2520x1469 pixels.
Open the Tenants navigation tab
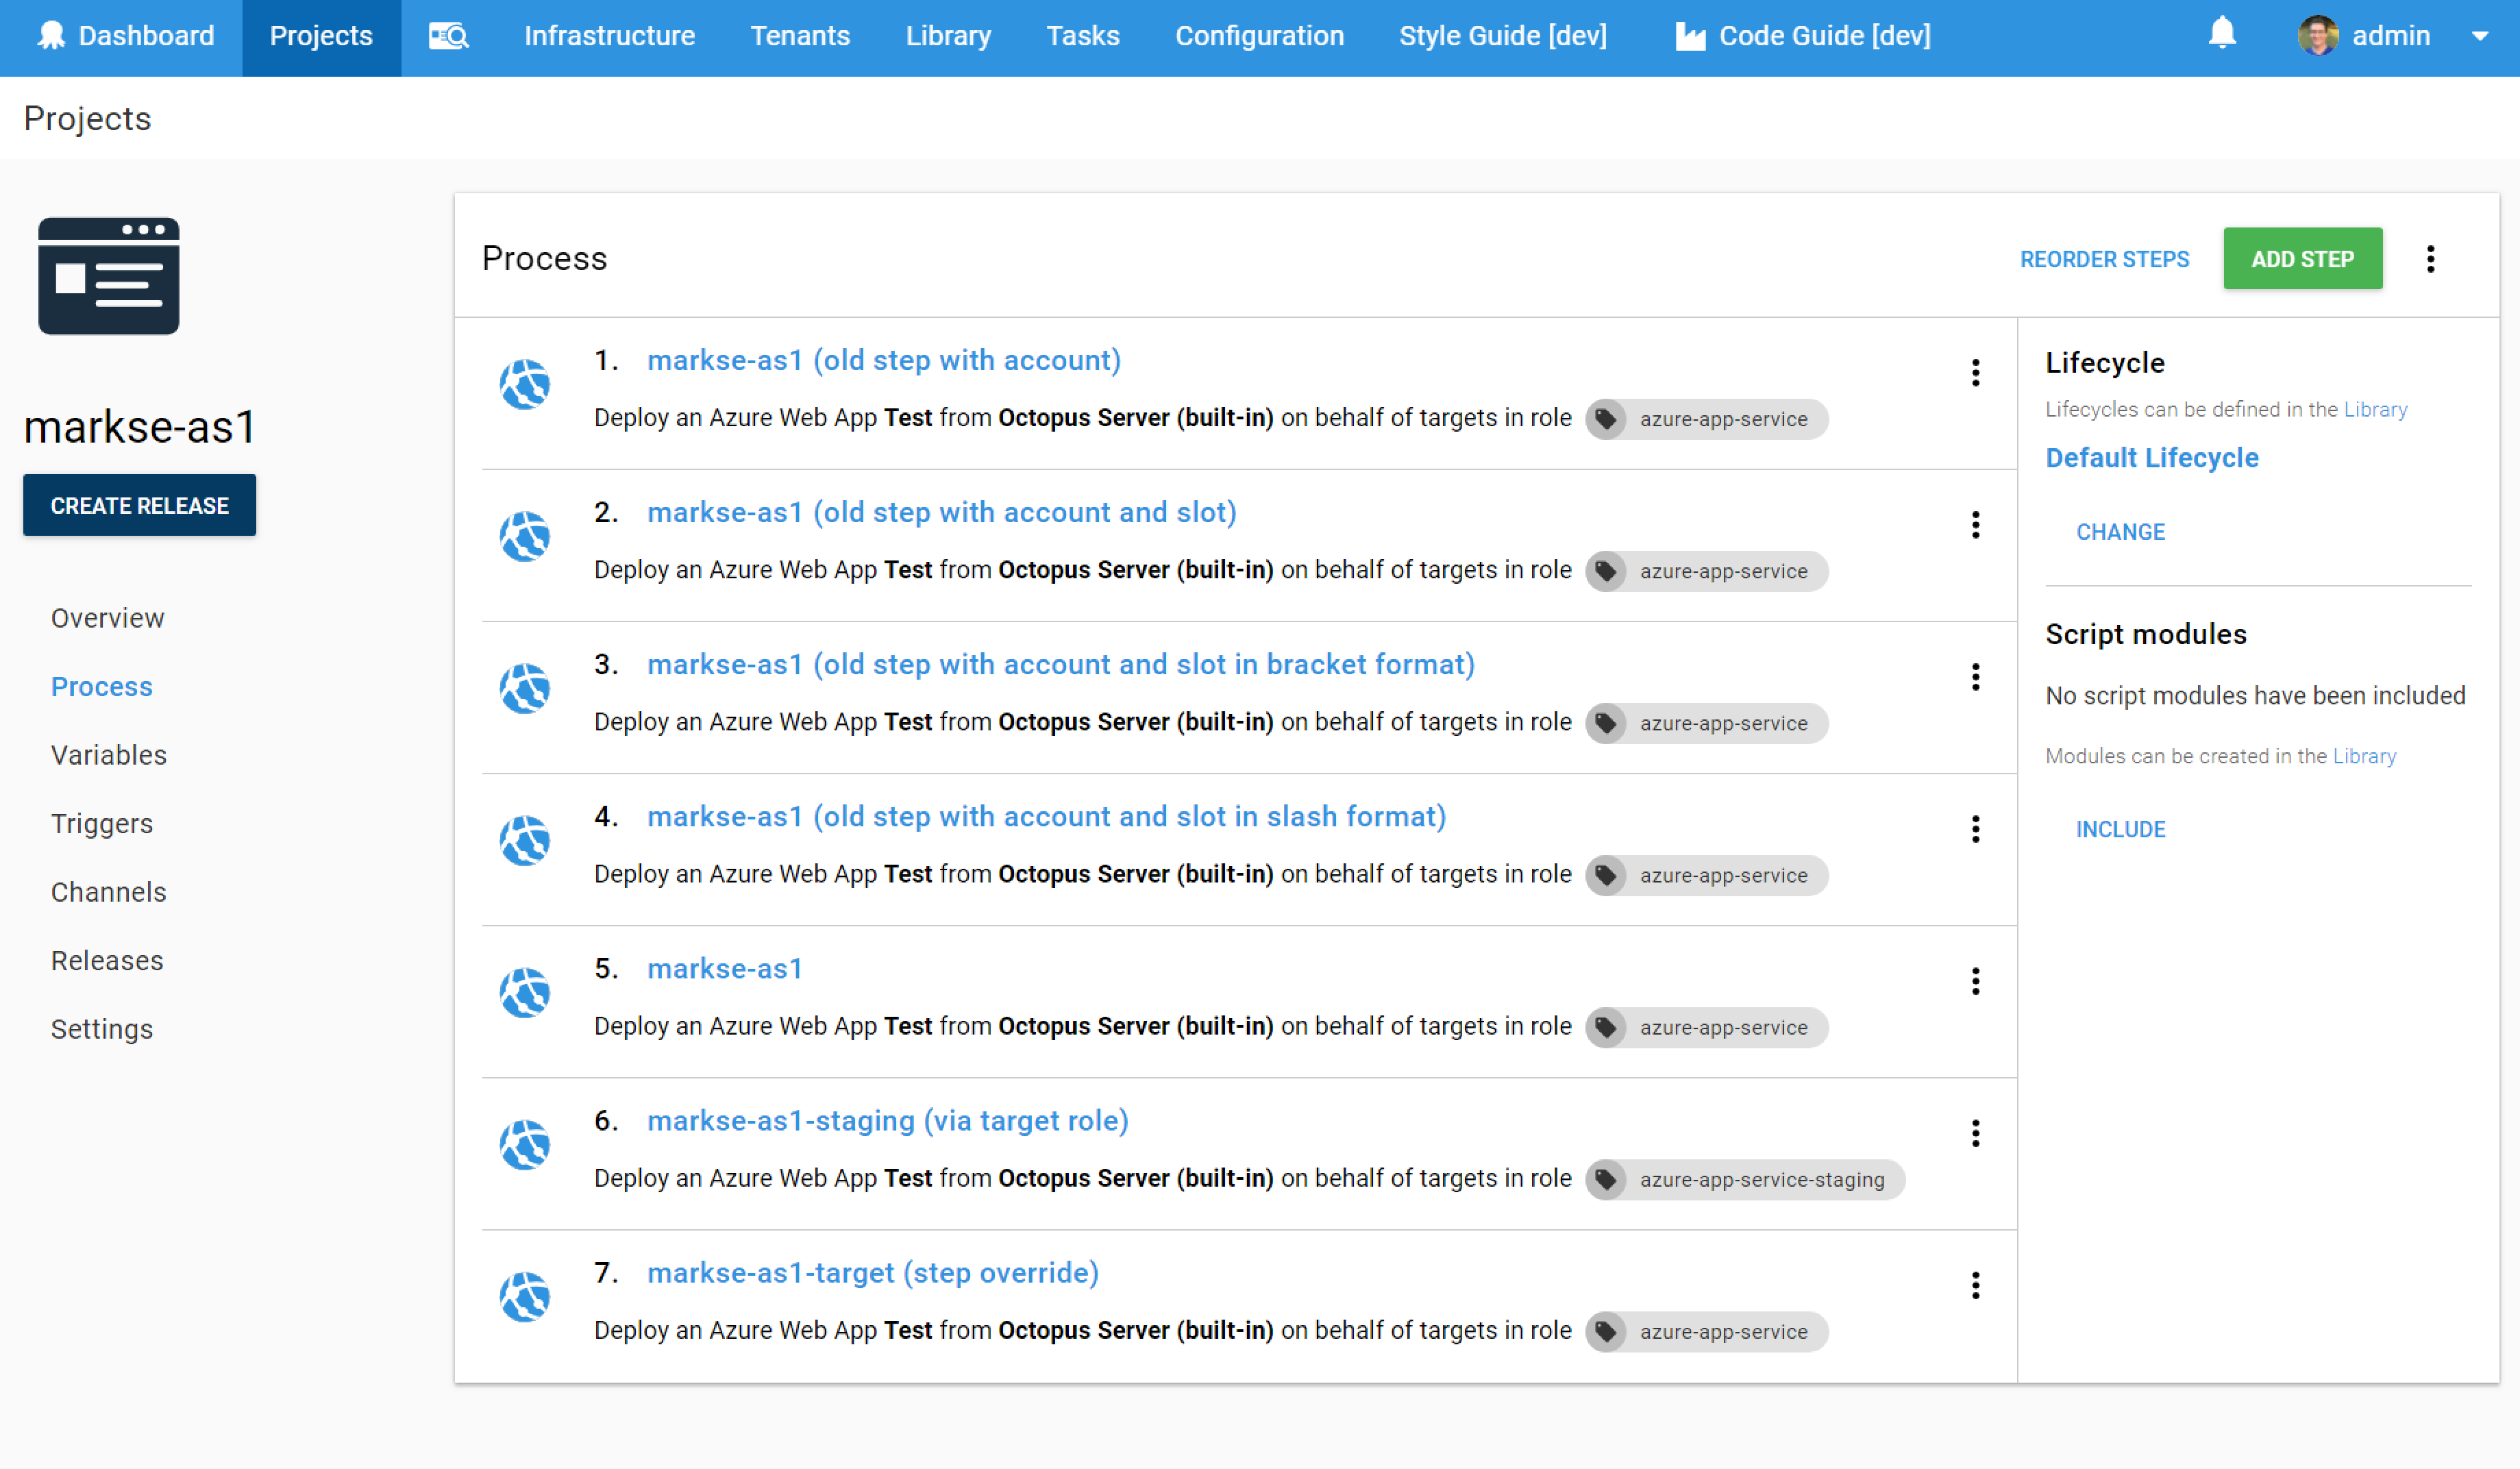click(x=800, y=36)
